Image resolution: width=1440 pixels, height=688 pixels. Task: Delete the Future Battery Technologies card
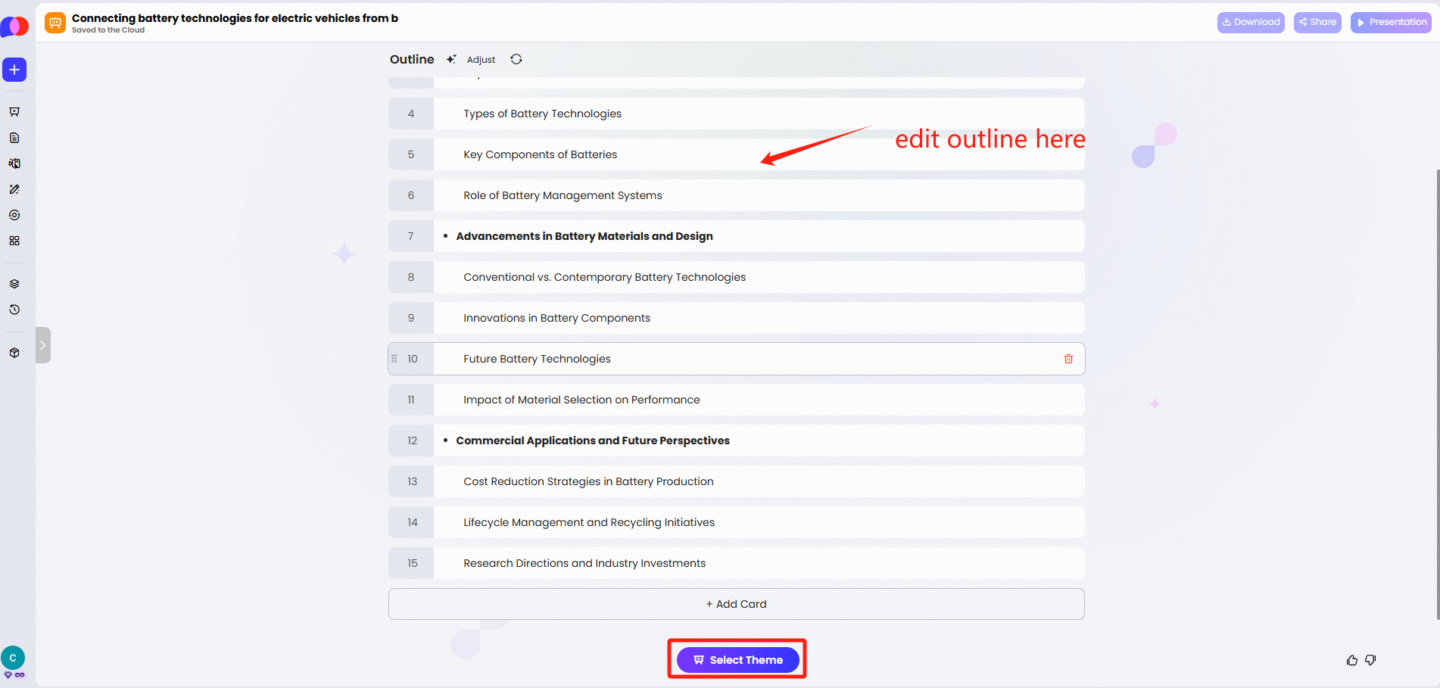pos(1068,359)
